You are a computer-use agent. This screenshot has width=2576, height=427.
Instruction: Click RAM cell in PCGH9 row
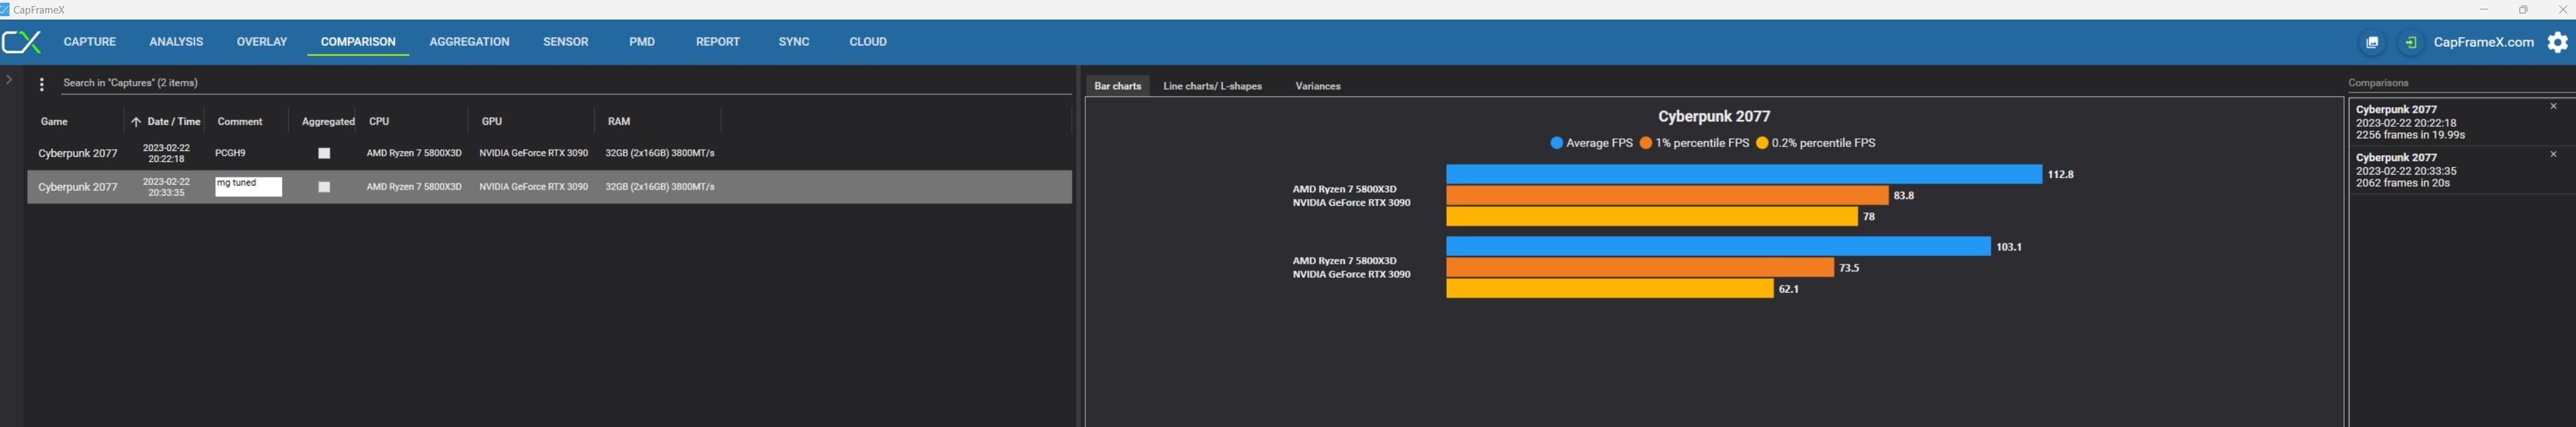(659, 153)
